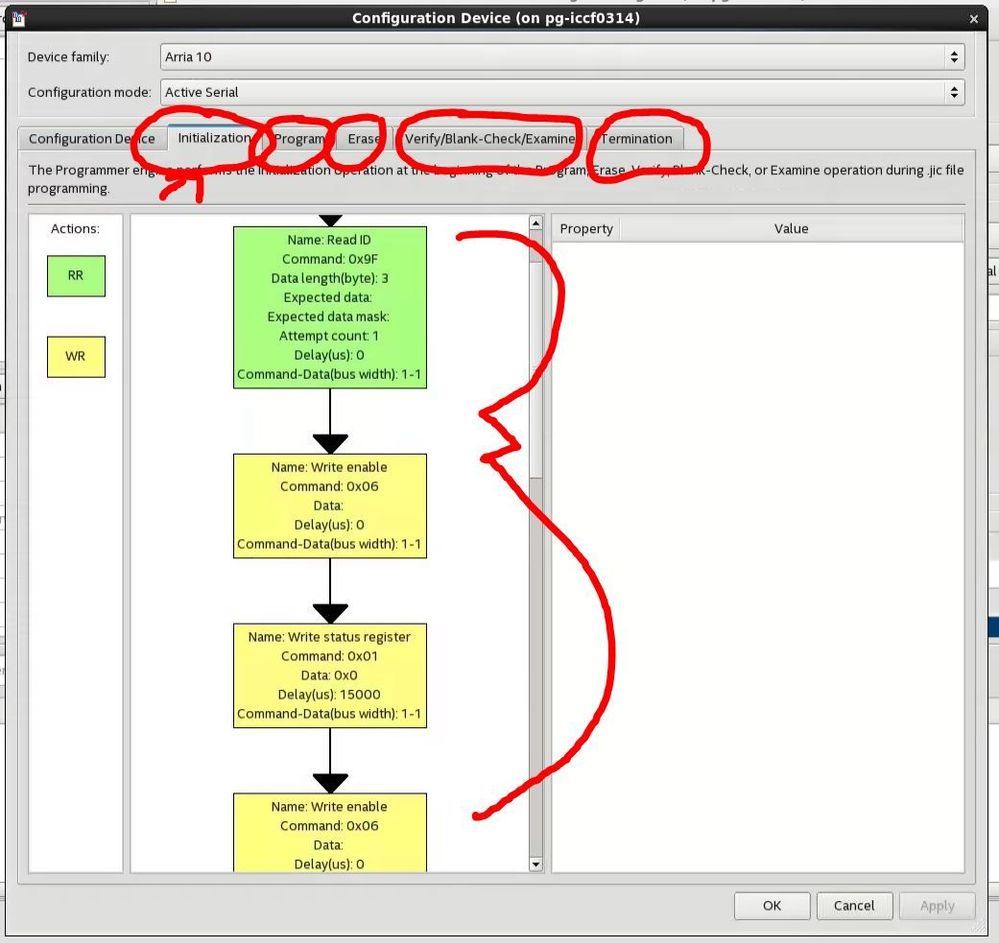Viewport: 999px width, 943px height.
Task: Click the window icon in title bar
Action: pos(18,18)
